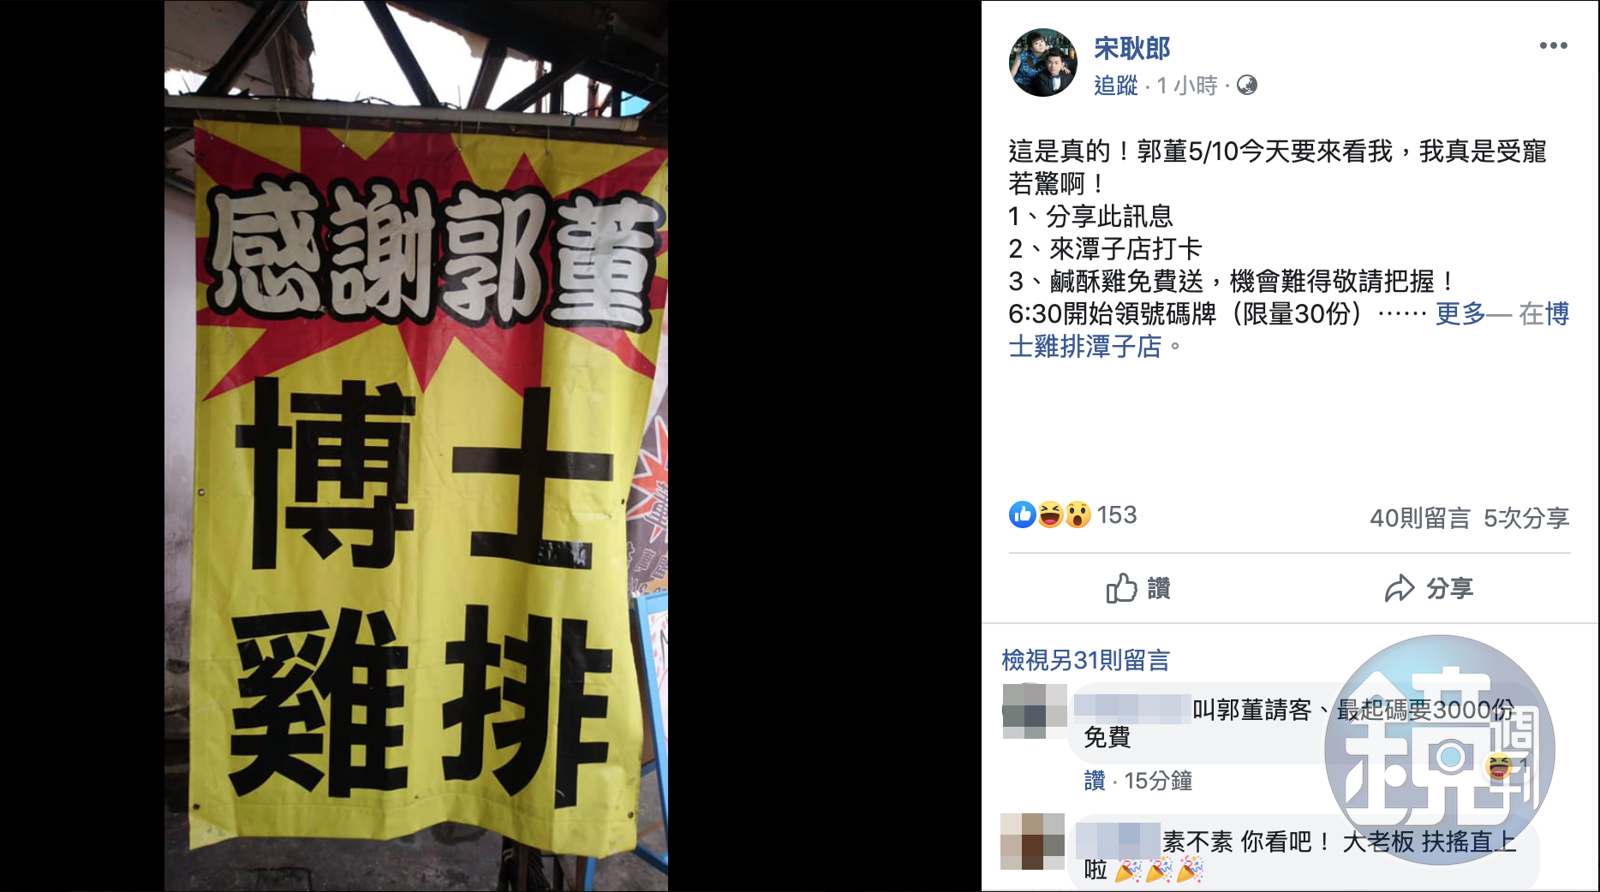This screenshot has width=1600, height=892.
Task: Click the second commenter's blurred avatar
Action: (1033, 841)
